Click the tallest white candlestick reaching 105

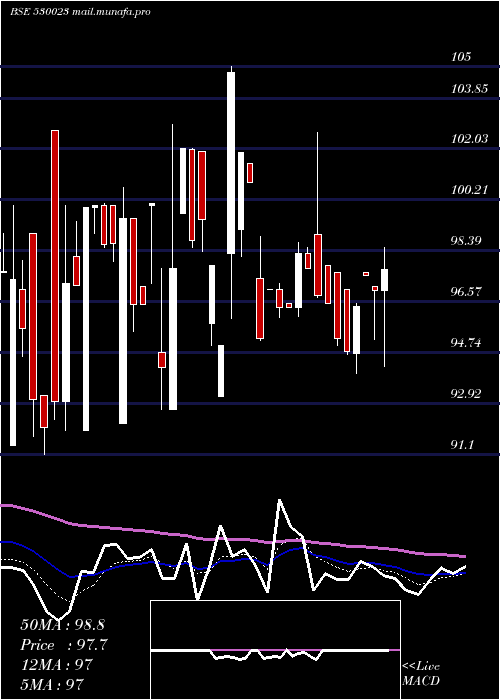[231, 163]
